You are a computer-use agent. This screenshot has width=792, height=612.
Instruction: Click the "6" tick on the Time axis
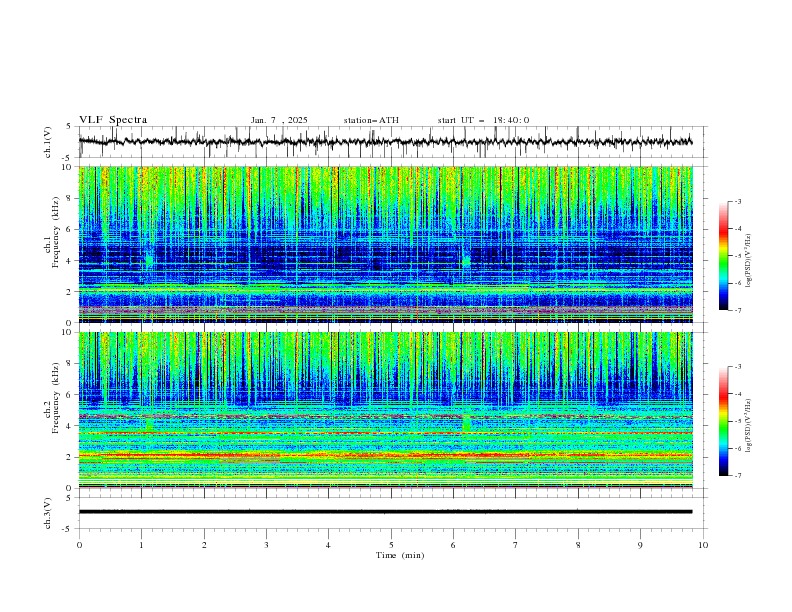(x=453, y=545)
